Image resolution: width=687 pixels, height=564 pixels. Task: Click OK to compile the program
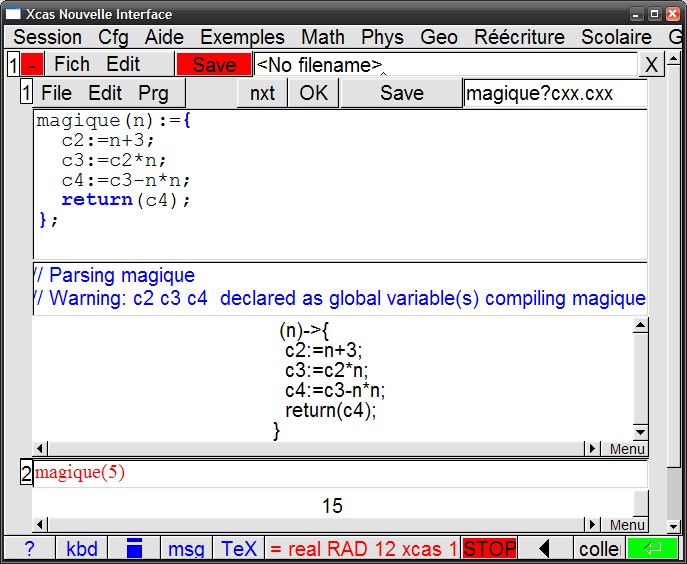click(x=313, y=93)
